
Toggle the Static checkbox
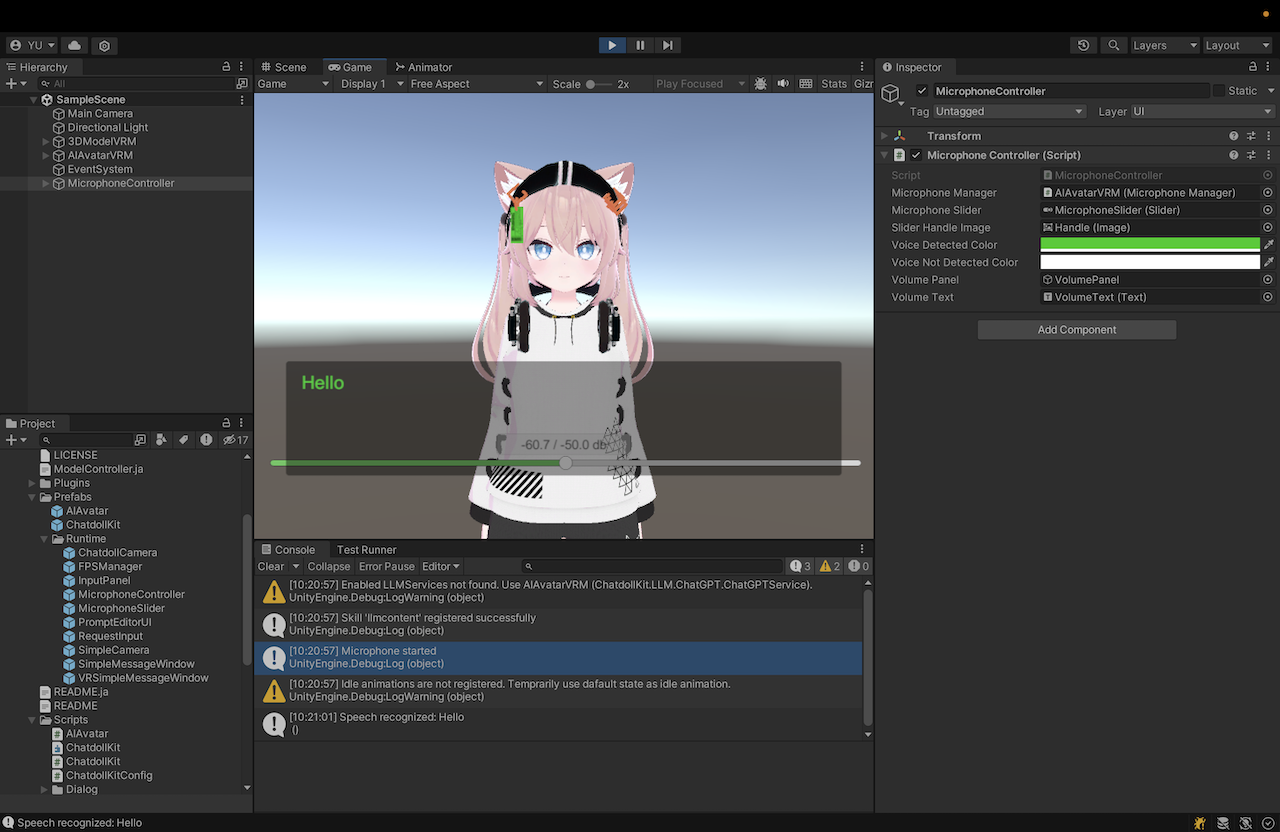(1218, 91)
